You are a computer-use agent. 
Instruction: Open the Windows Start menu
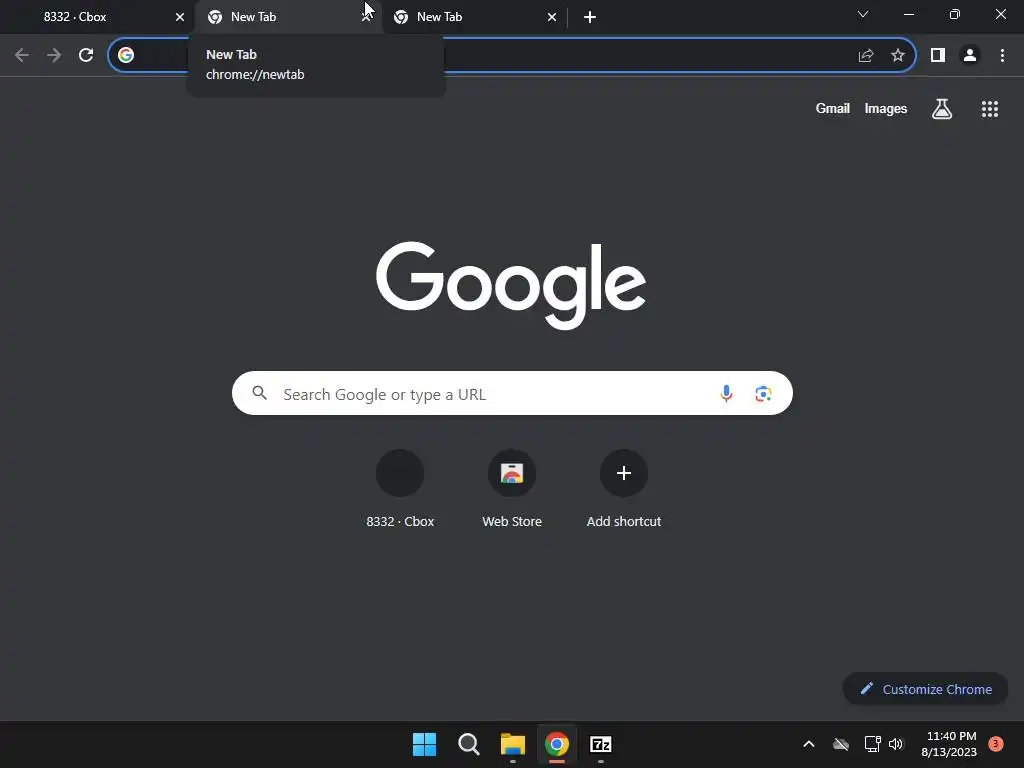coord(424,744)
